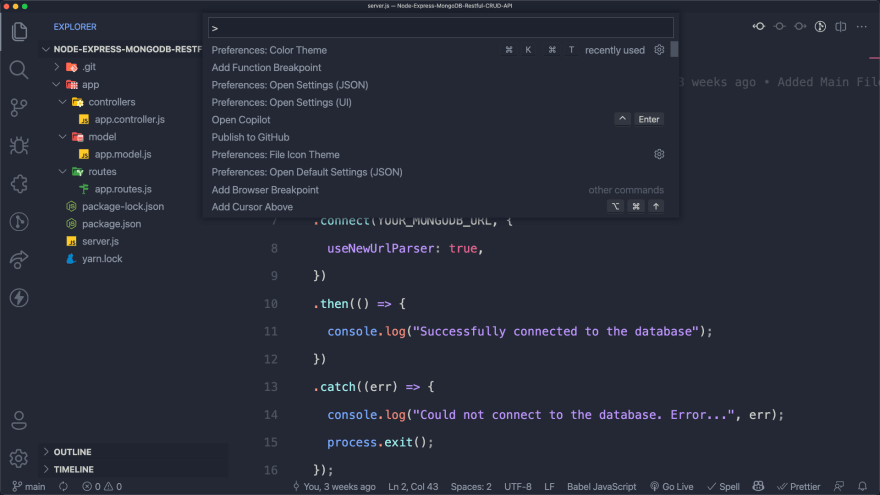Image resolution: width=880 pixels, height=495 pixels.
Task: Open the Extensions view
Action: (x=19, y=184)
